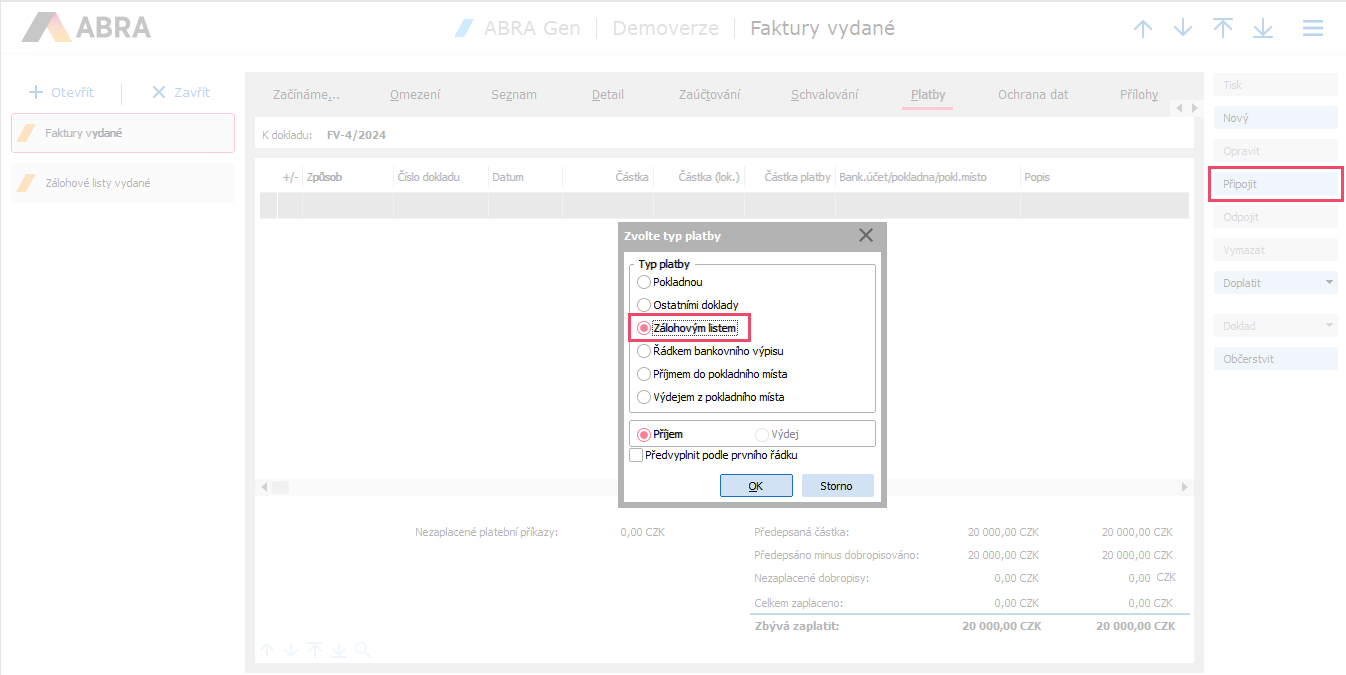Screen dimensions: 1346x675
Task: Expand the Doplatit dropdown arrow
Action: point(1329,283)
